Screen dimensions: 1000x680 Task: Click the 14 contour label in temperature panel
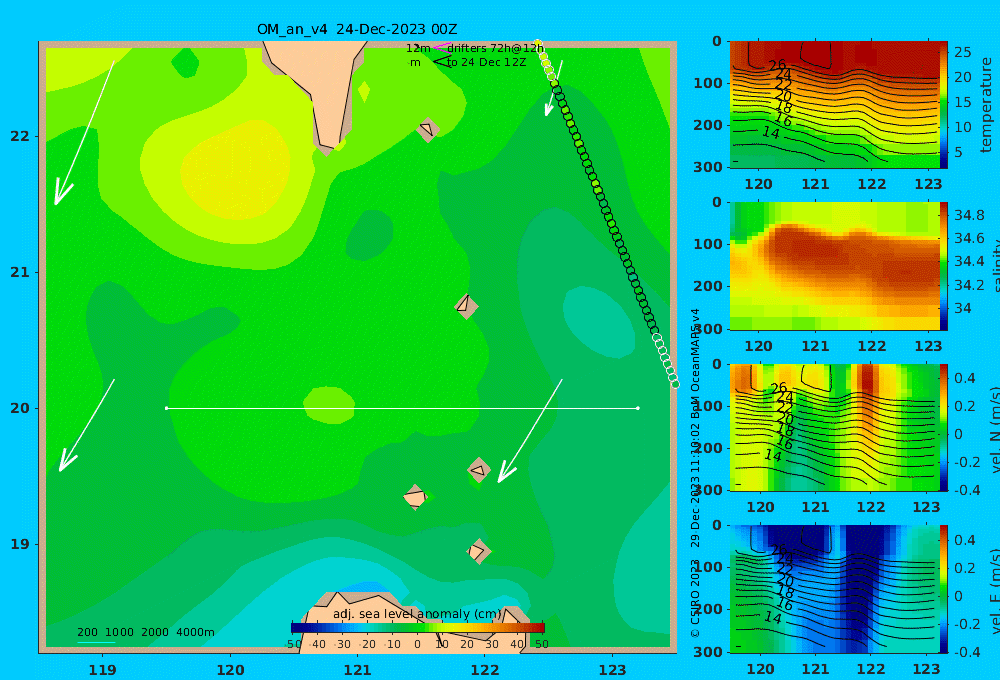click(771, 133)
